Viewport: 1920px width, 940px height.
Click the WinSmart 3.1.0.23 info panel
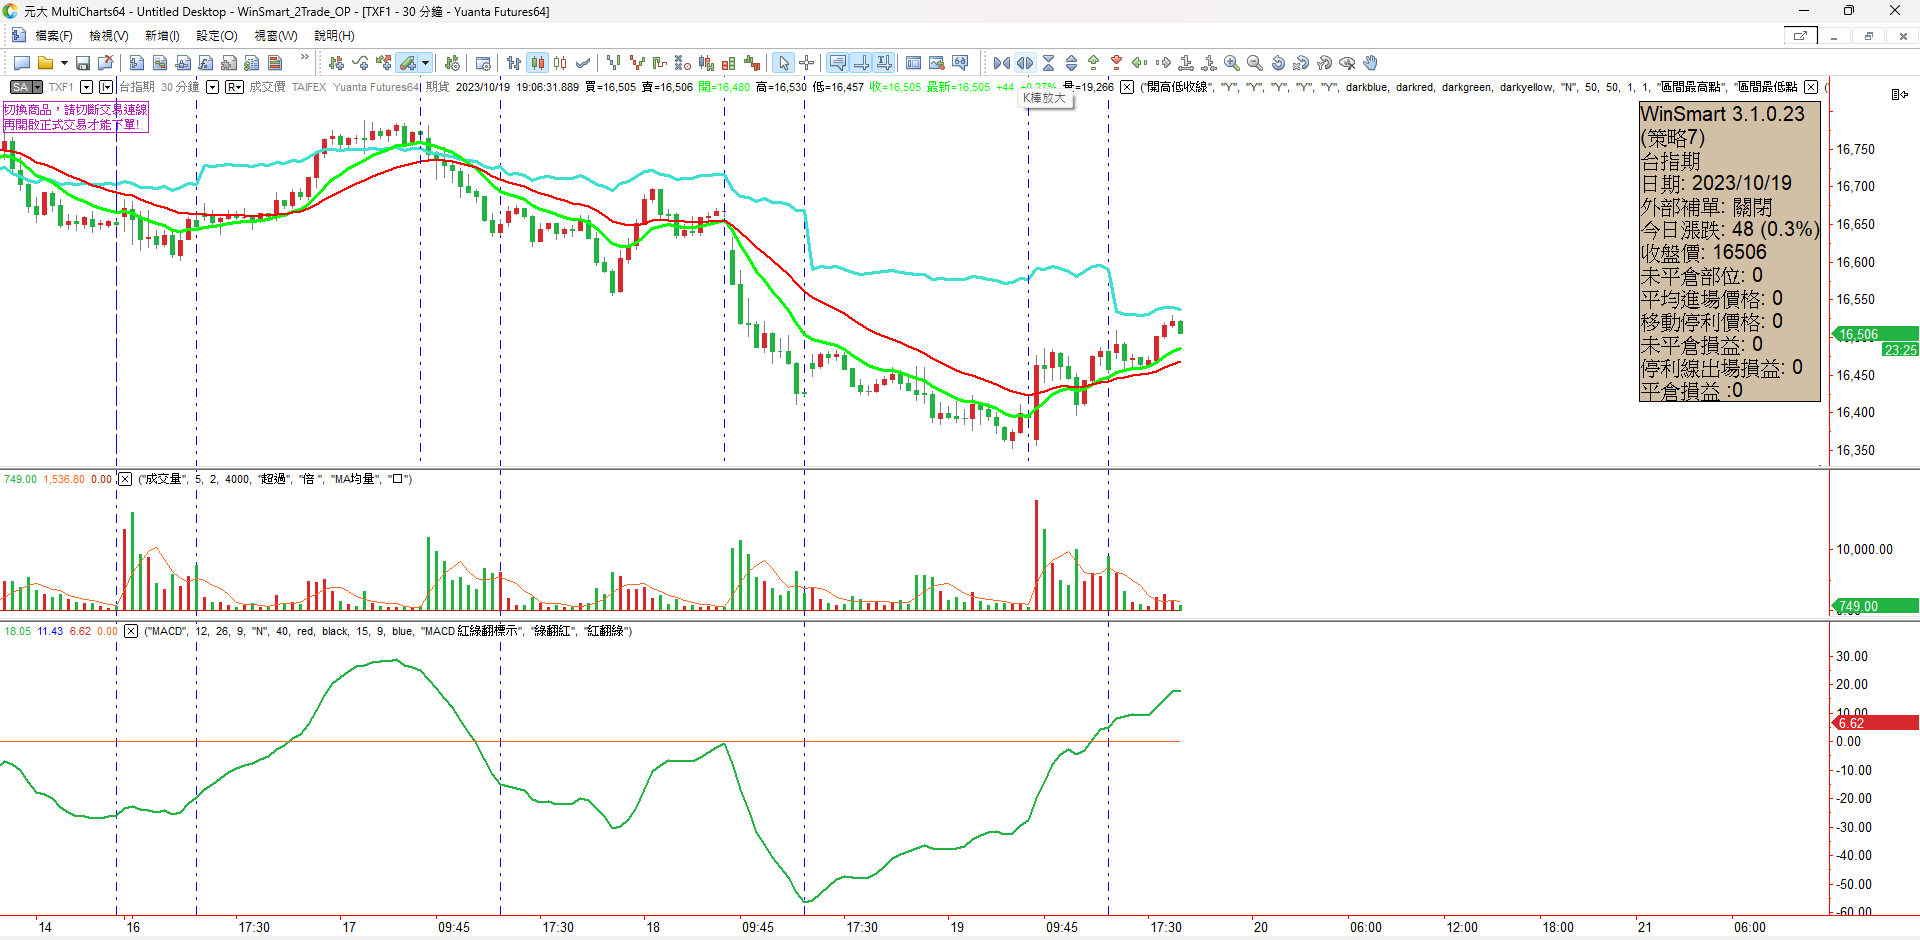[1729, 251]
